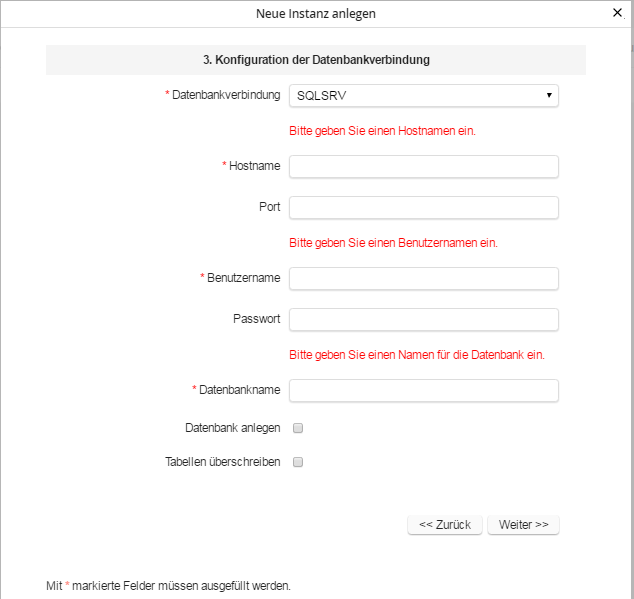Screen dimensions: 634x599
Task: Open the Datenbankverbindung SQLSRV dropdown
Action: [423, 96]
